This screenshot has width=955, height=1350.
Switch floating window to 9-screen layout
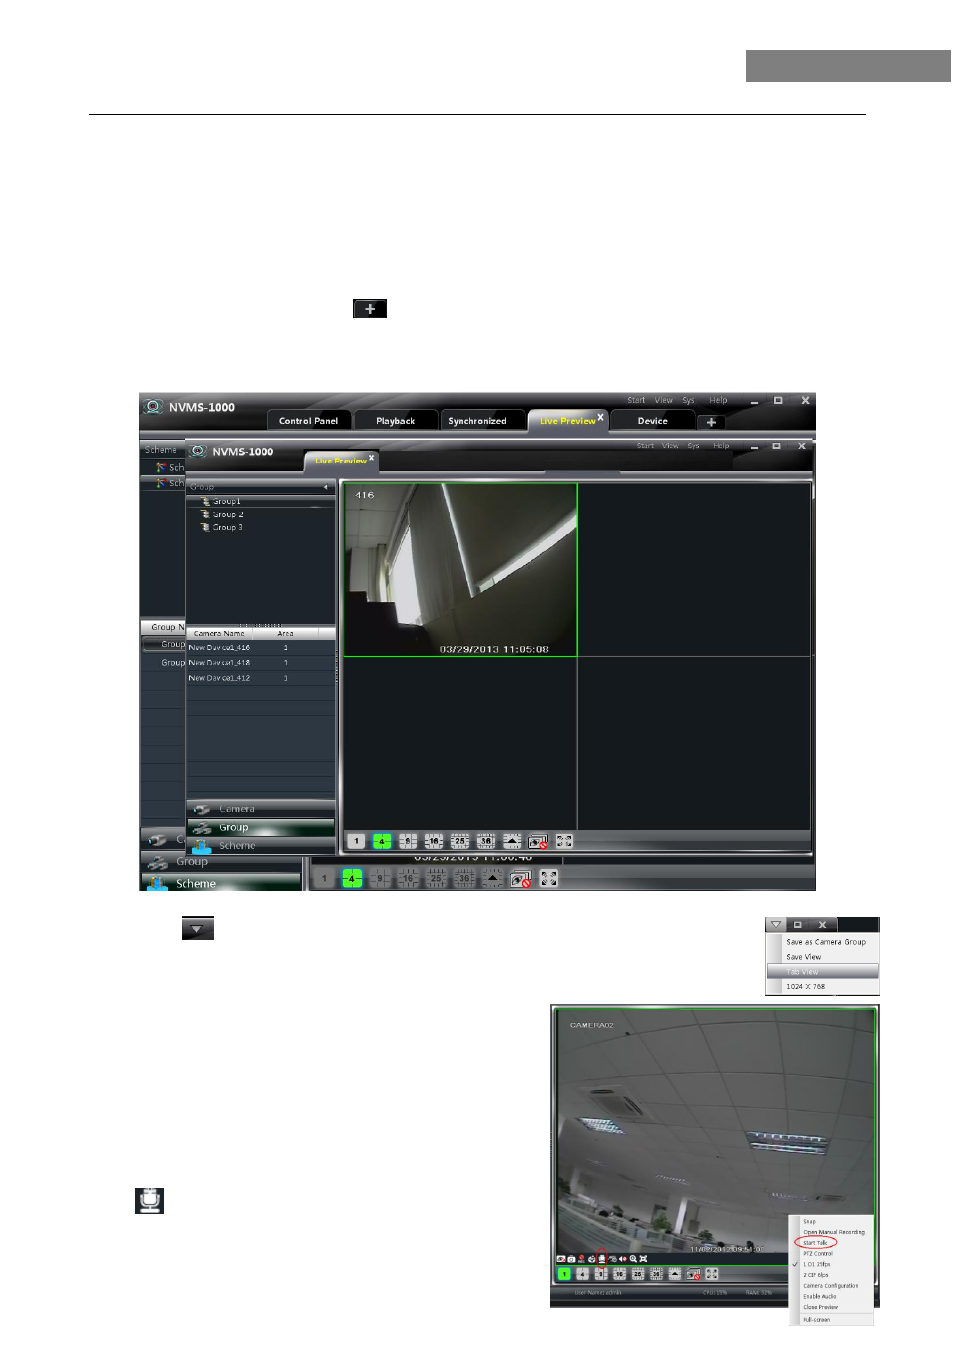(x=408, y=842)
